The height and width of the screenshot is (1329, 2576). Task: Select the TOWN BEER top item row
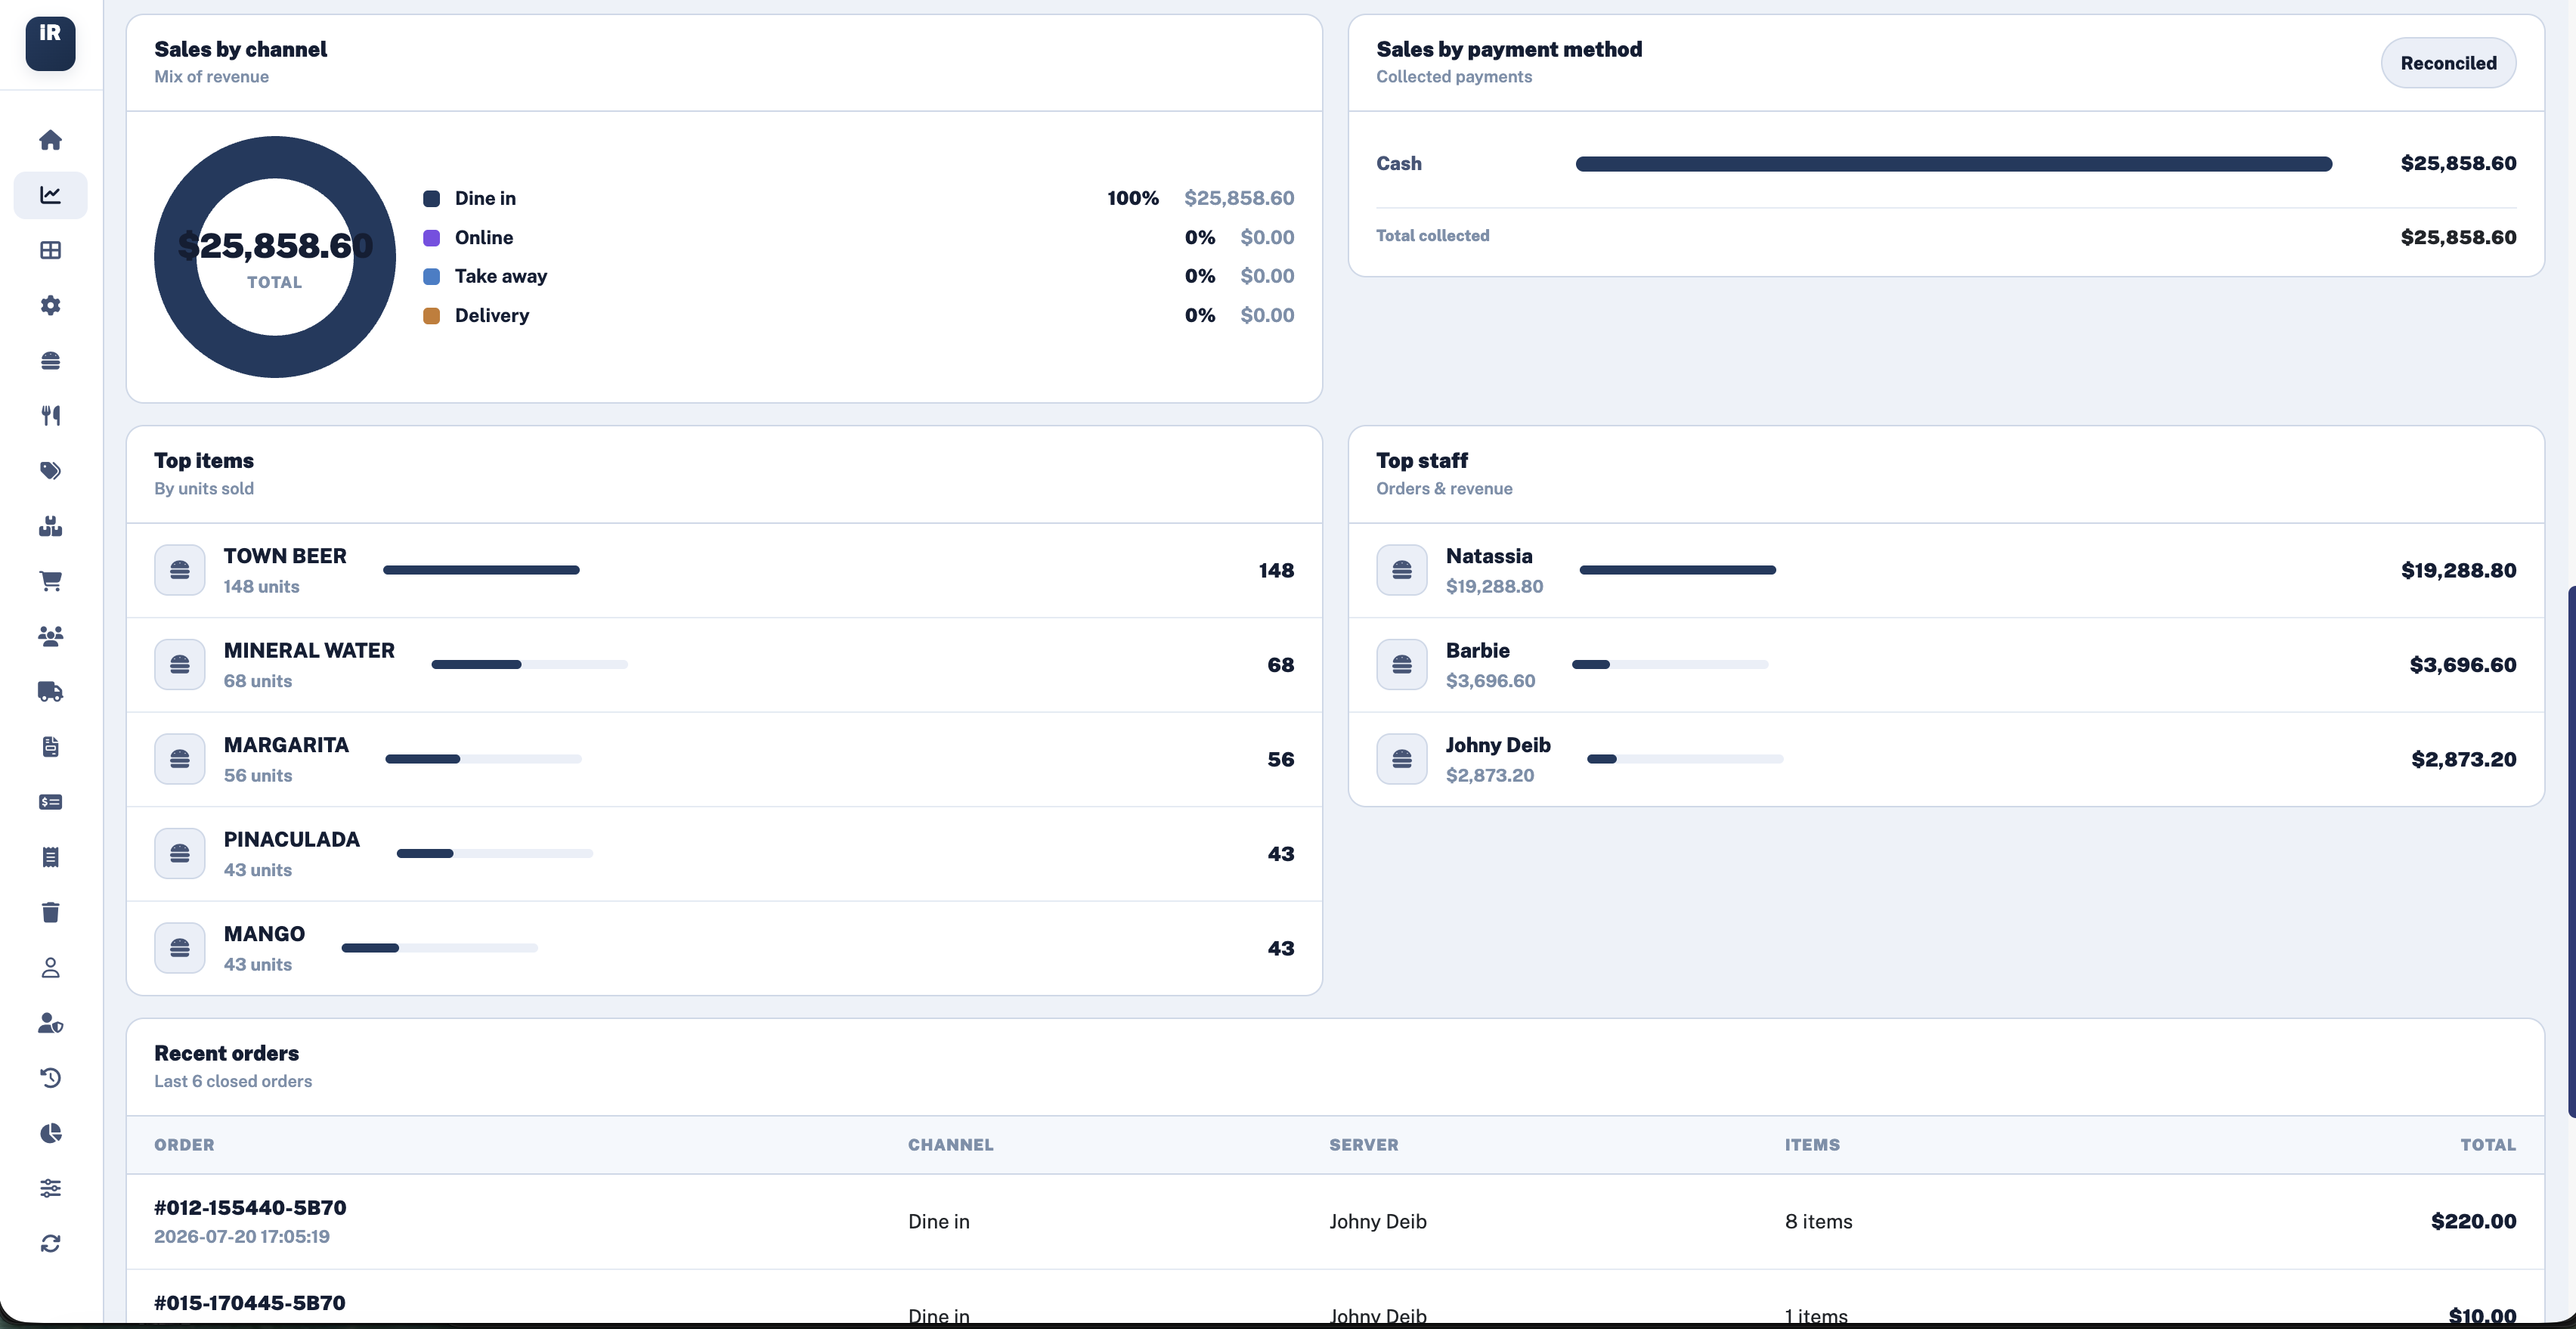click(x=724, y=570)
